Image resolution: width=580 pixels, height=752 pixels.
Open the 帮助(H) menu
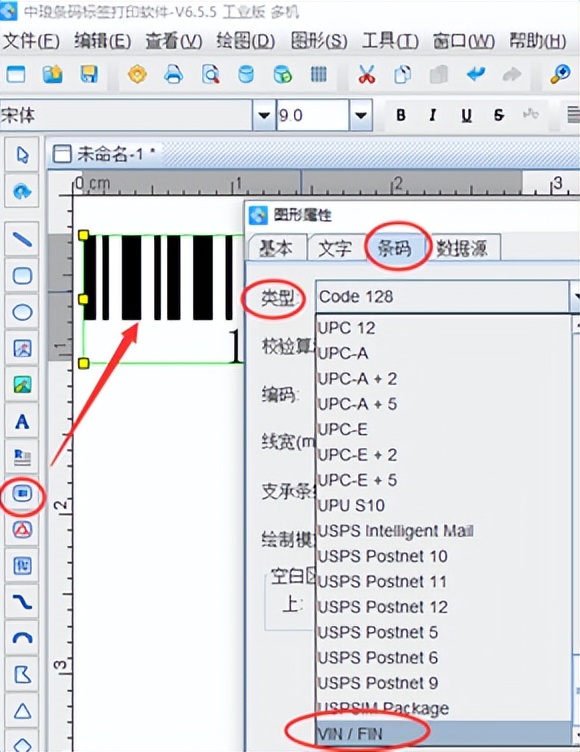[x=538, y=42]
